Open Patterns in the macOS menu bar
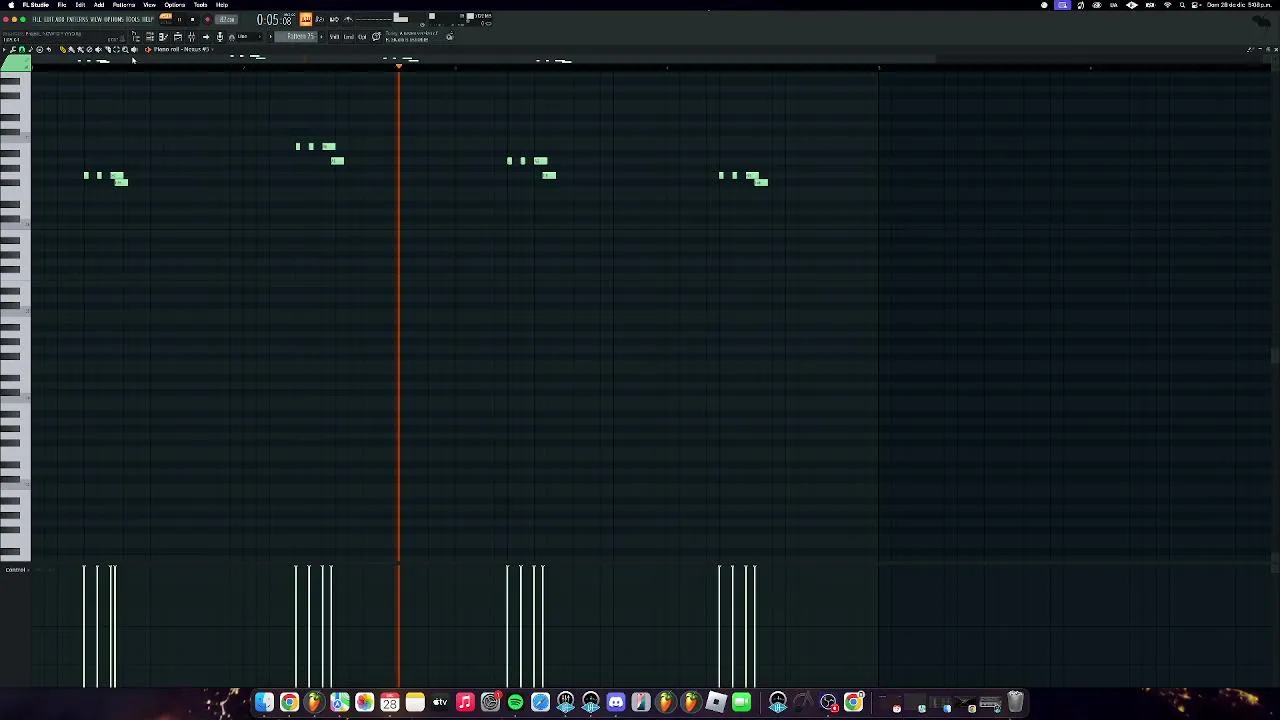This screenshot has width=1280, height=720. 124,5
